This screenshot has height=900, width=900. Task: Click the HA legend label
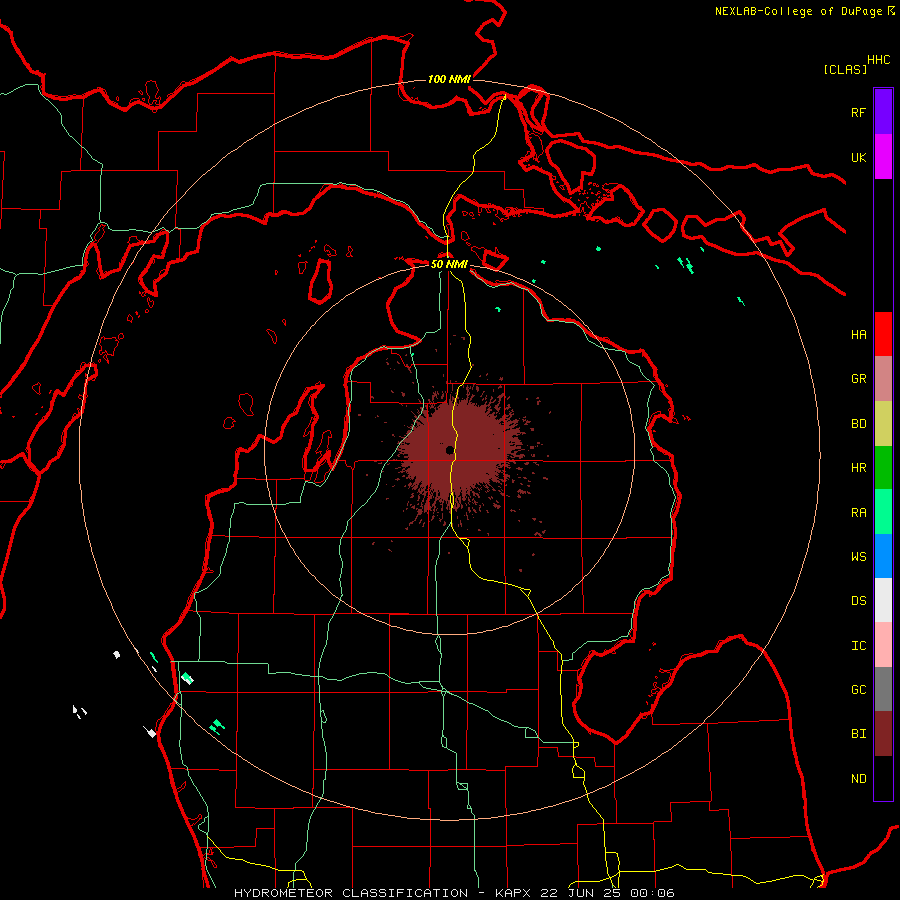[858, 335]
